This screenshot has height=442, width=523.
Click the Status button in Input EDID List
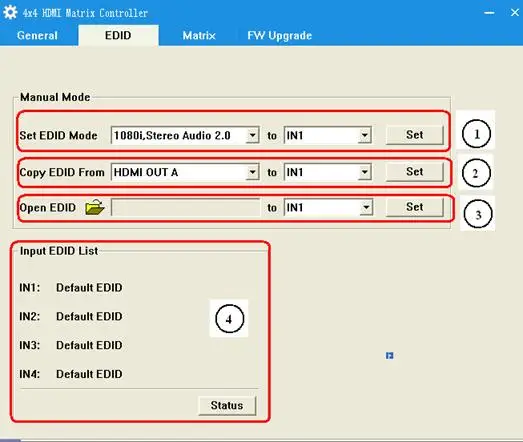coord(227,406)
